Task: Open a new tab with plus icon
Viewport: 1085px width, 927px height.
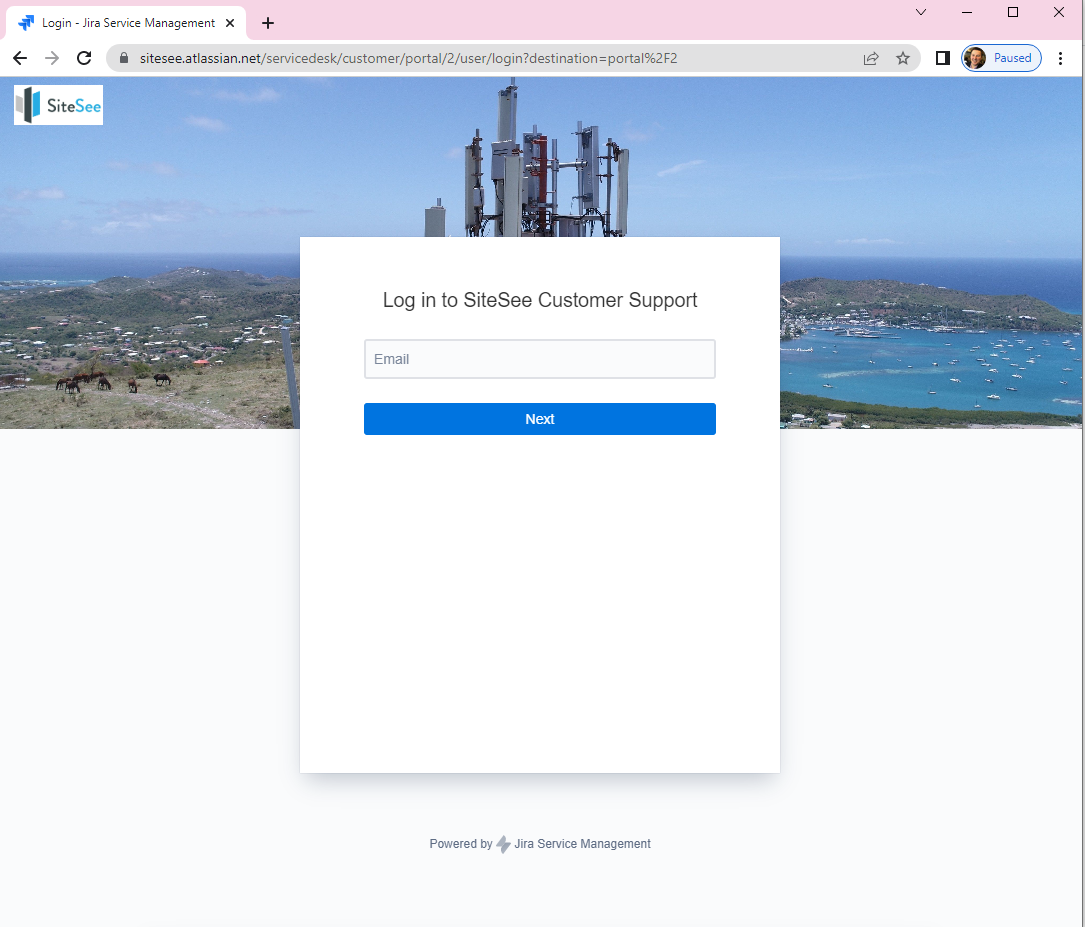Action: point(268,23)
